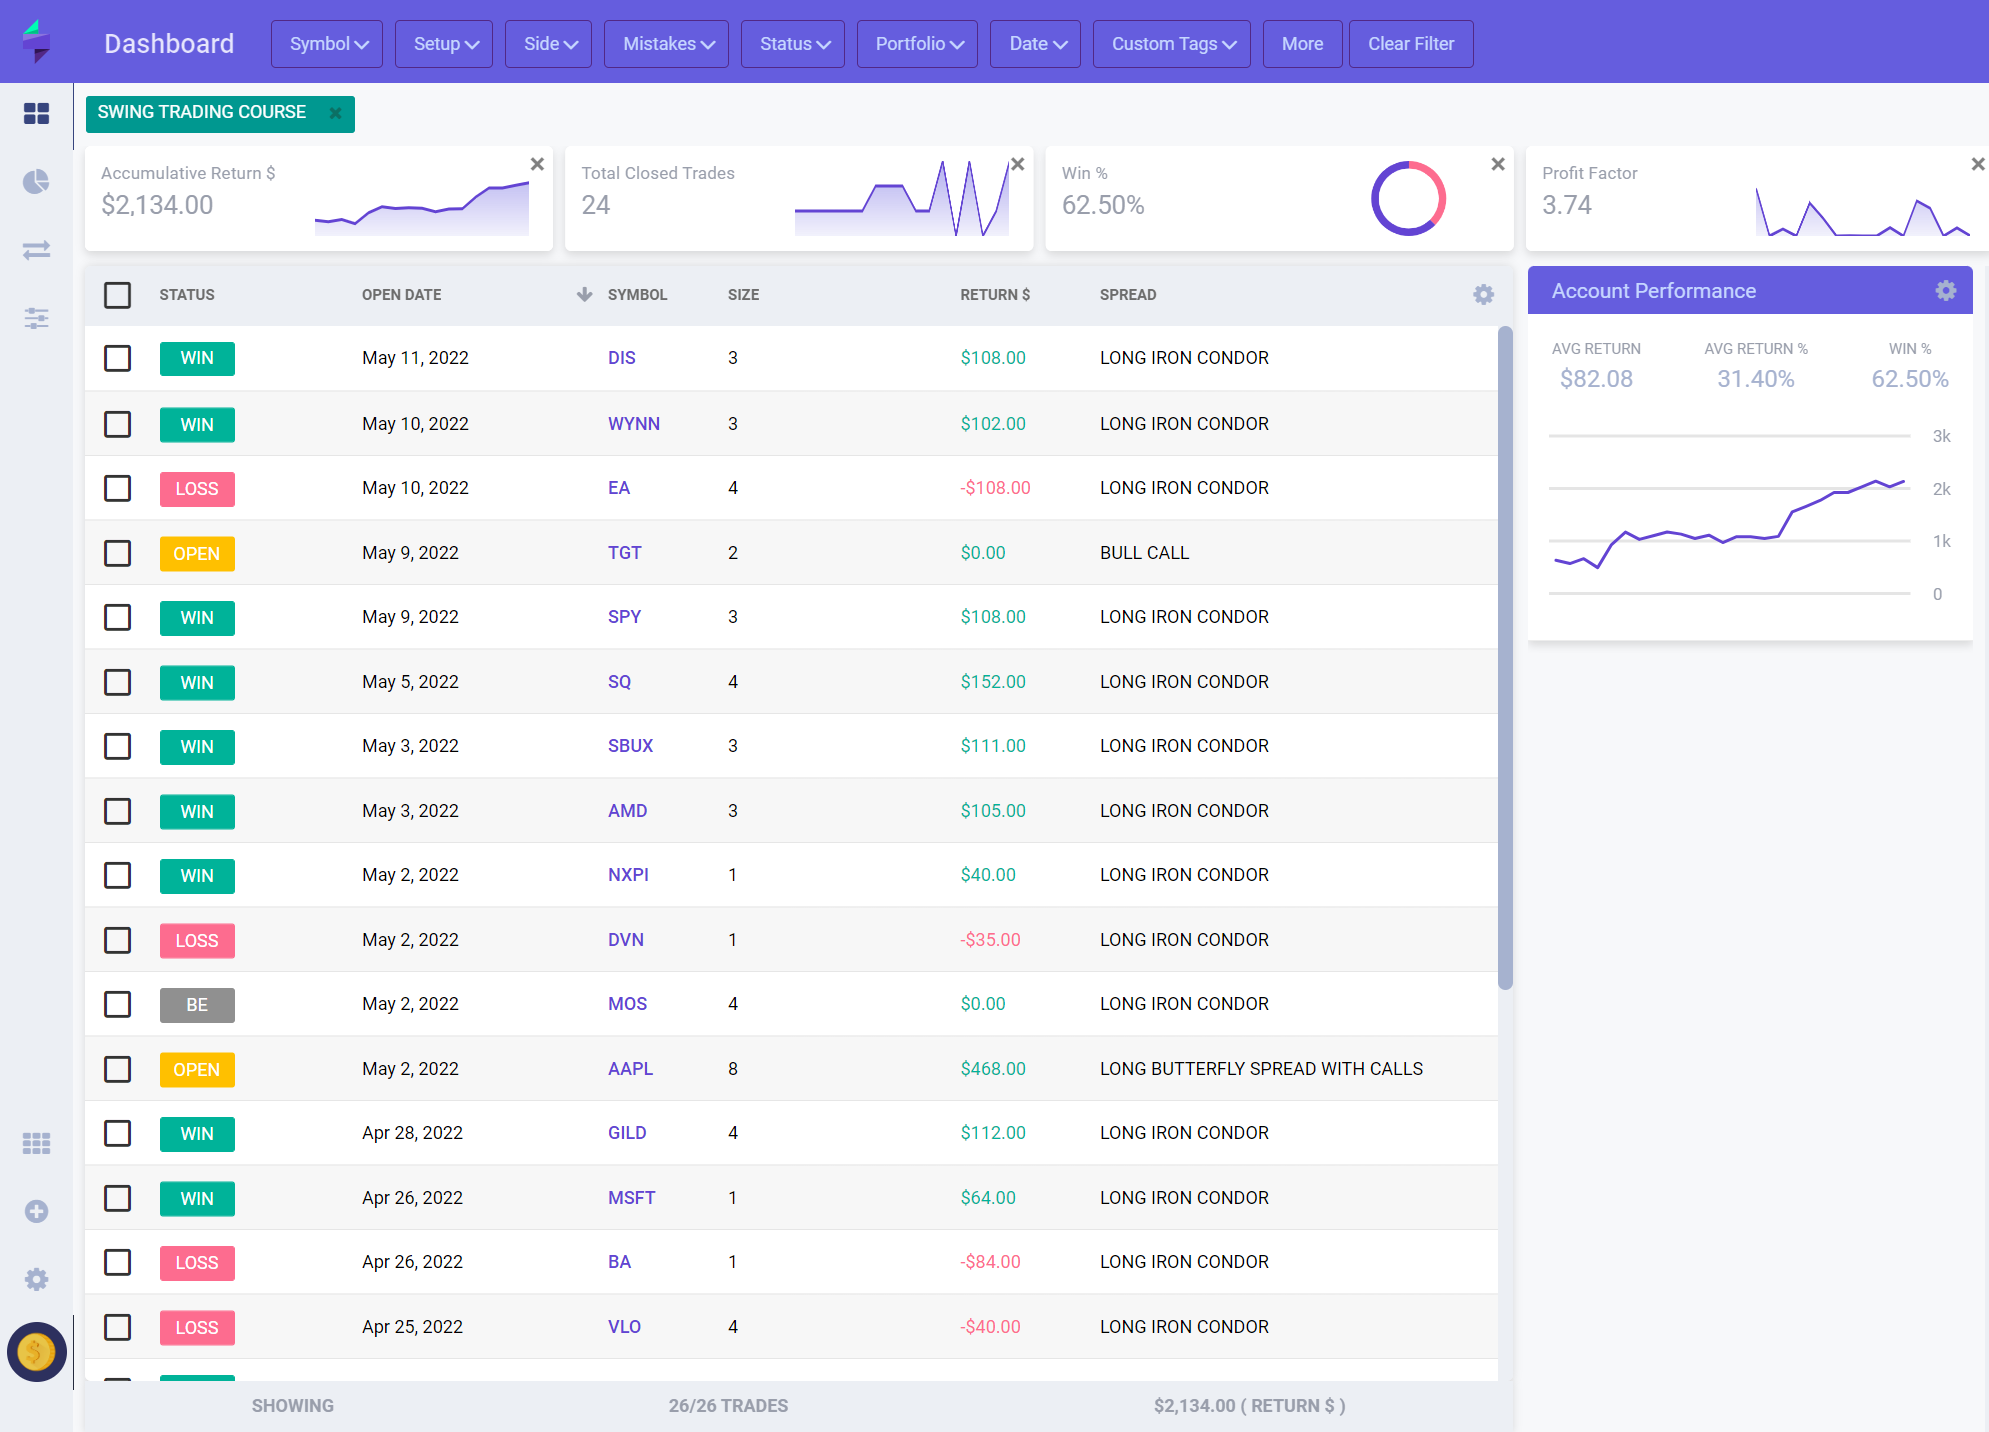1989x1432 pixels.
Task: Open the apps grid icon in sidebar
Action: click(x=36, y=1143)
